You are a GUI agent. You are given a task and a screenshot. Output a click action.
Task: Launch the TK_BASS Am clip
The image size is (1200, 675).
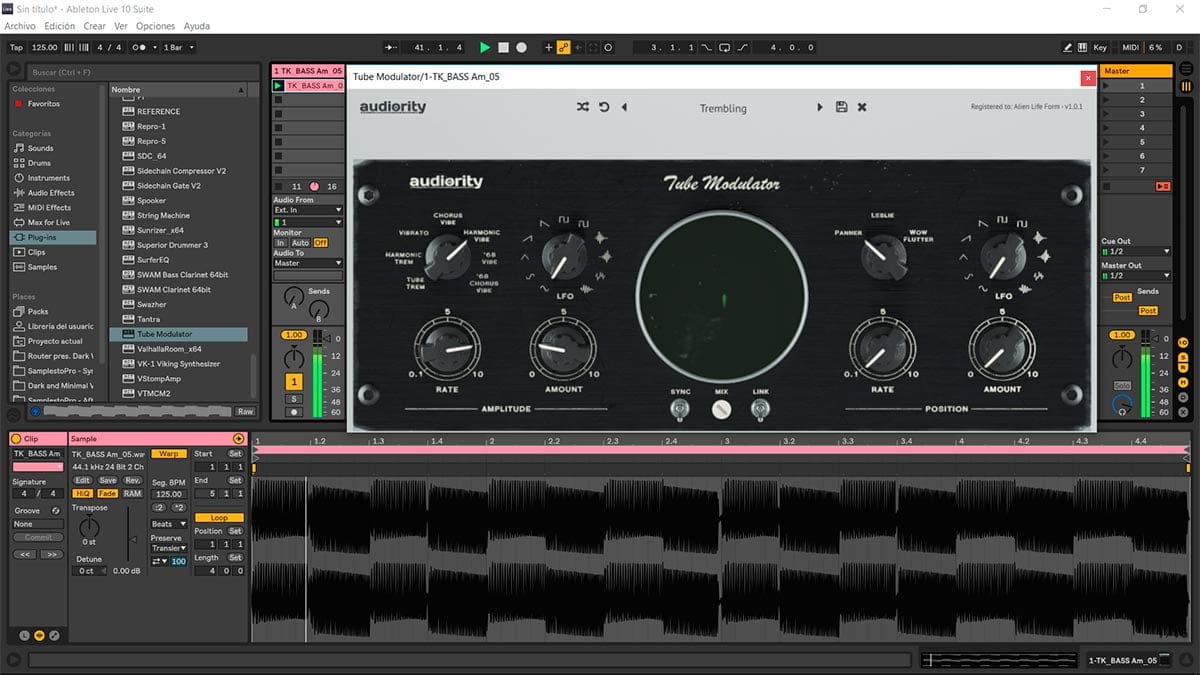(278, 86)
